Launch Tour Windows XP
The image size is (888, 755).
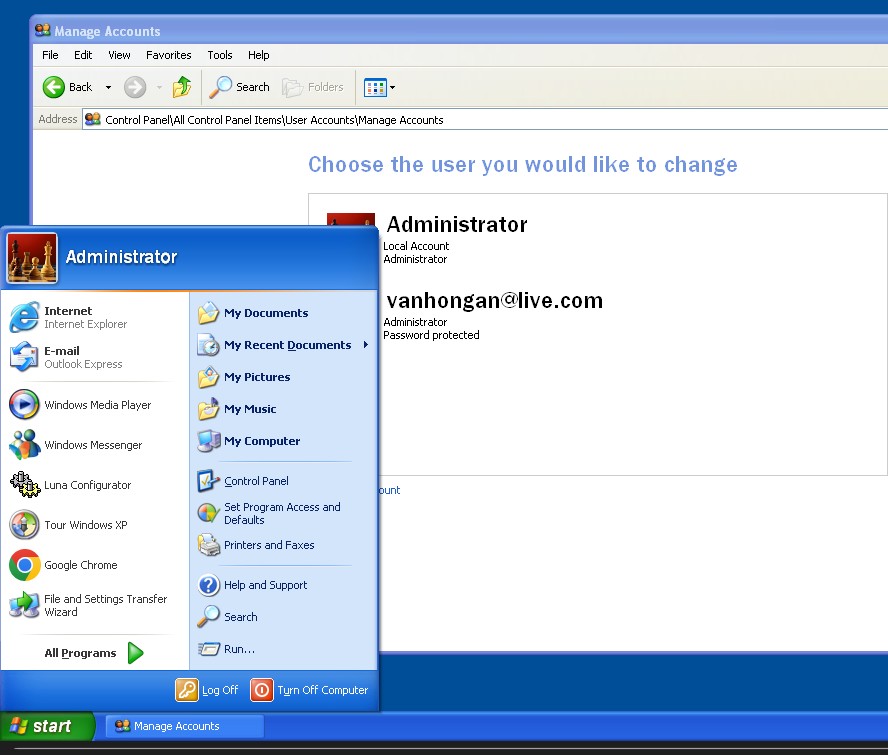(x=85, y=525)
